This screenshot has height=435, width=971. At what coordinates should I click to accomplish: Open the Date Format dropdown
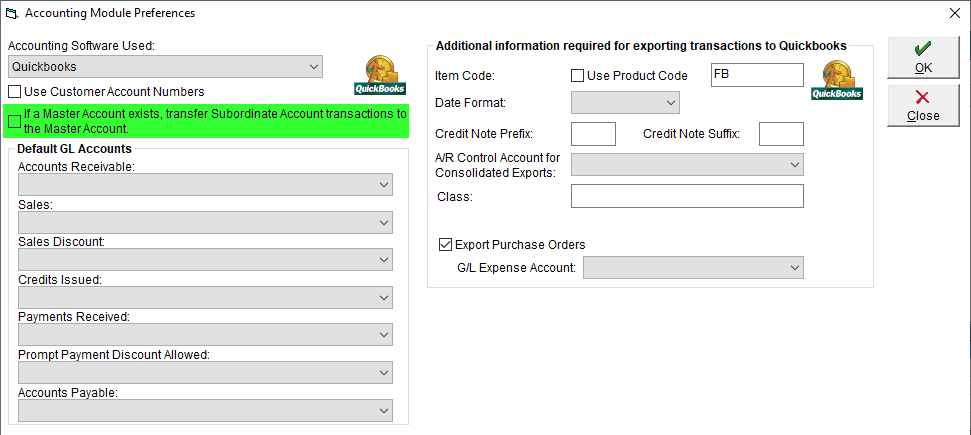pyautogui.click(x=625, y=103)
